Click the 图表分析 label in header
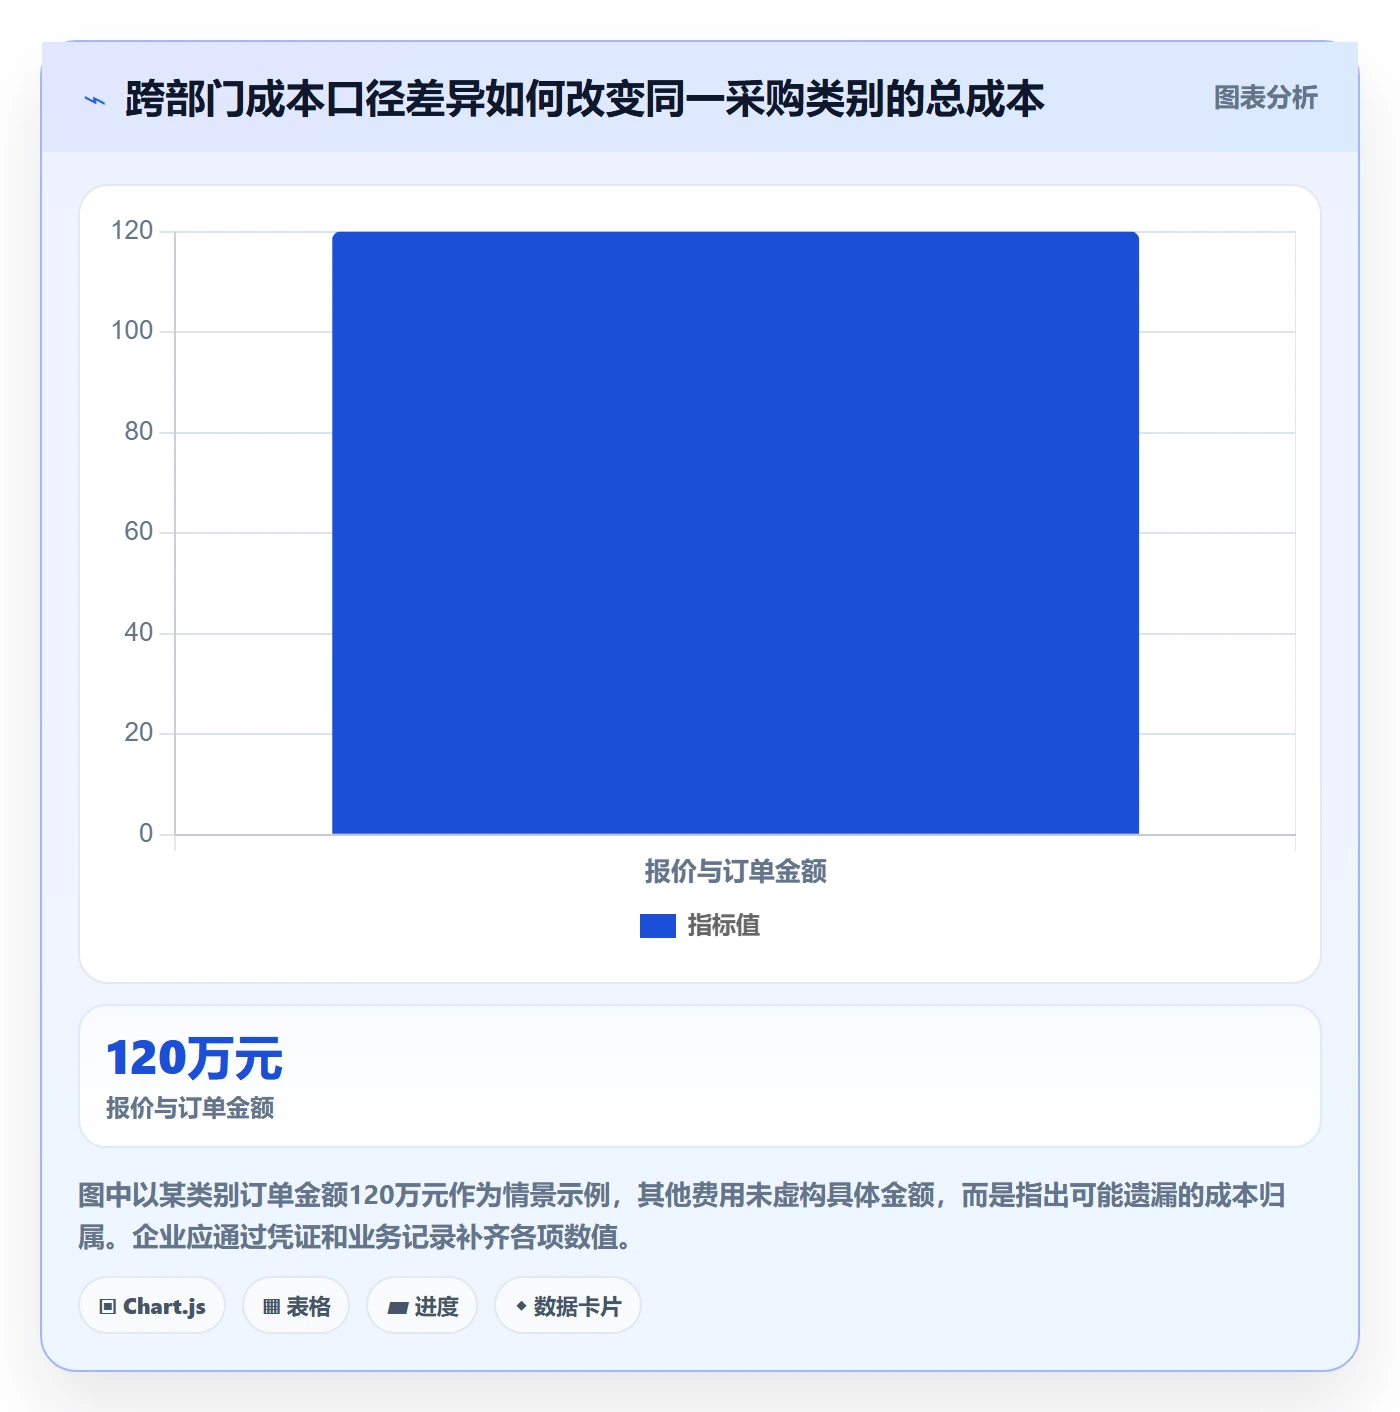The width and height of the screenshot is (1400, 1412). [1265, 98]
